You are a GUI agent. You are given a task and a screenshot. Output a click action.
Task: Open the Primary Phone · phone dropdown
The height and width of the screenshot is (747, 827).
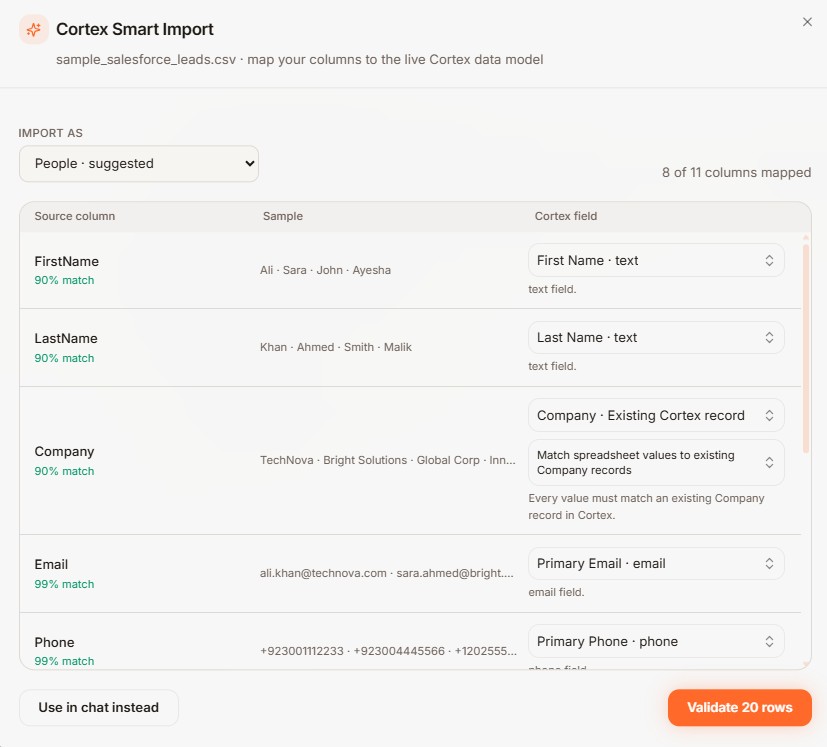(656, 641)
